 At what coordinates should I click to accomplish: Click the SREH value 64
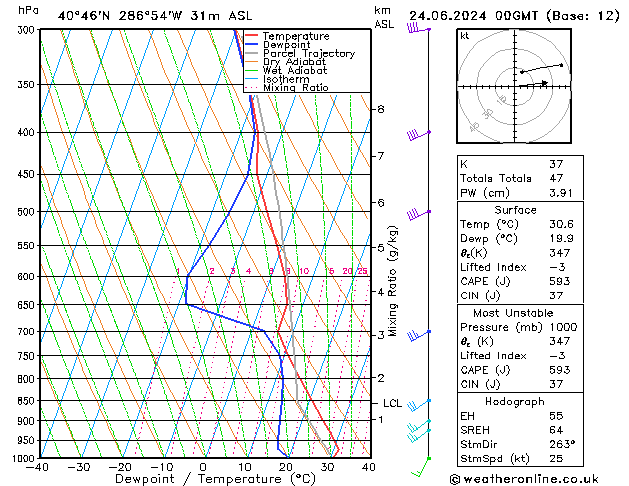(x=556, y=430)
